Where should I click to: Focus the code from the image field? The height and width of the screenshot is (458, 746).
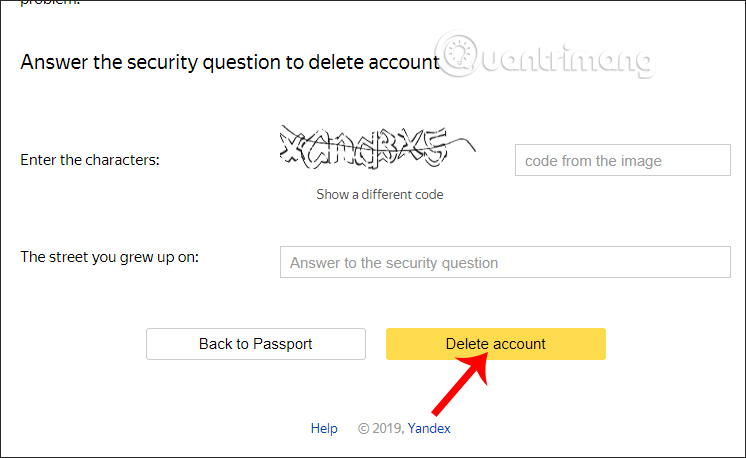coord(622,160)
